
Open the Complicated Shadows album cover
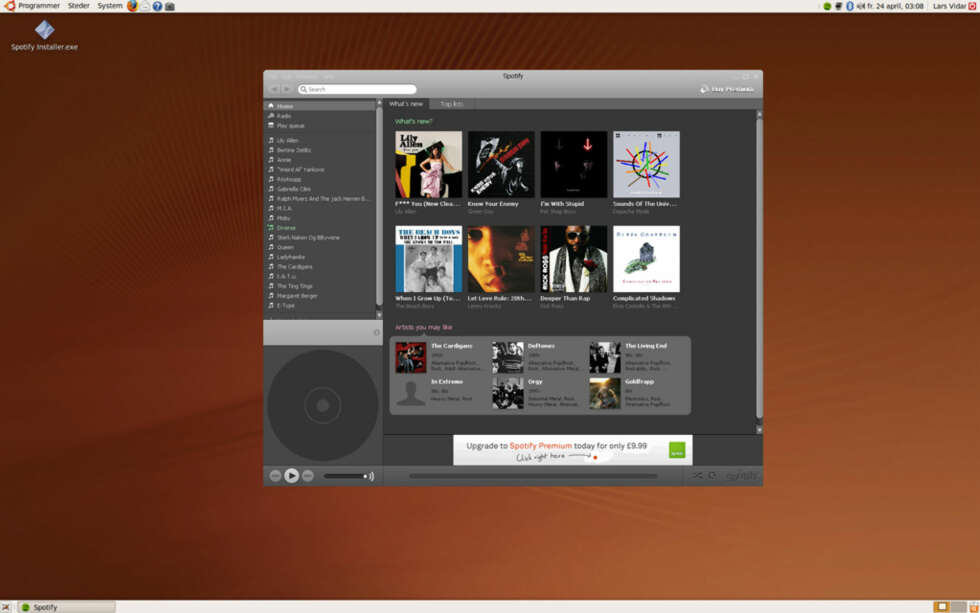tap(646, 259)
